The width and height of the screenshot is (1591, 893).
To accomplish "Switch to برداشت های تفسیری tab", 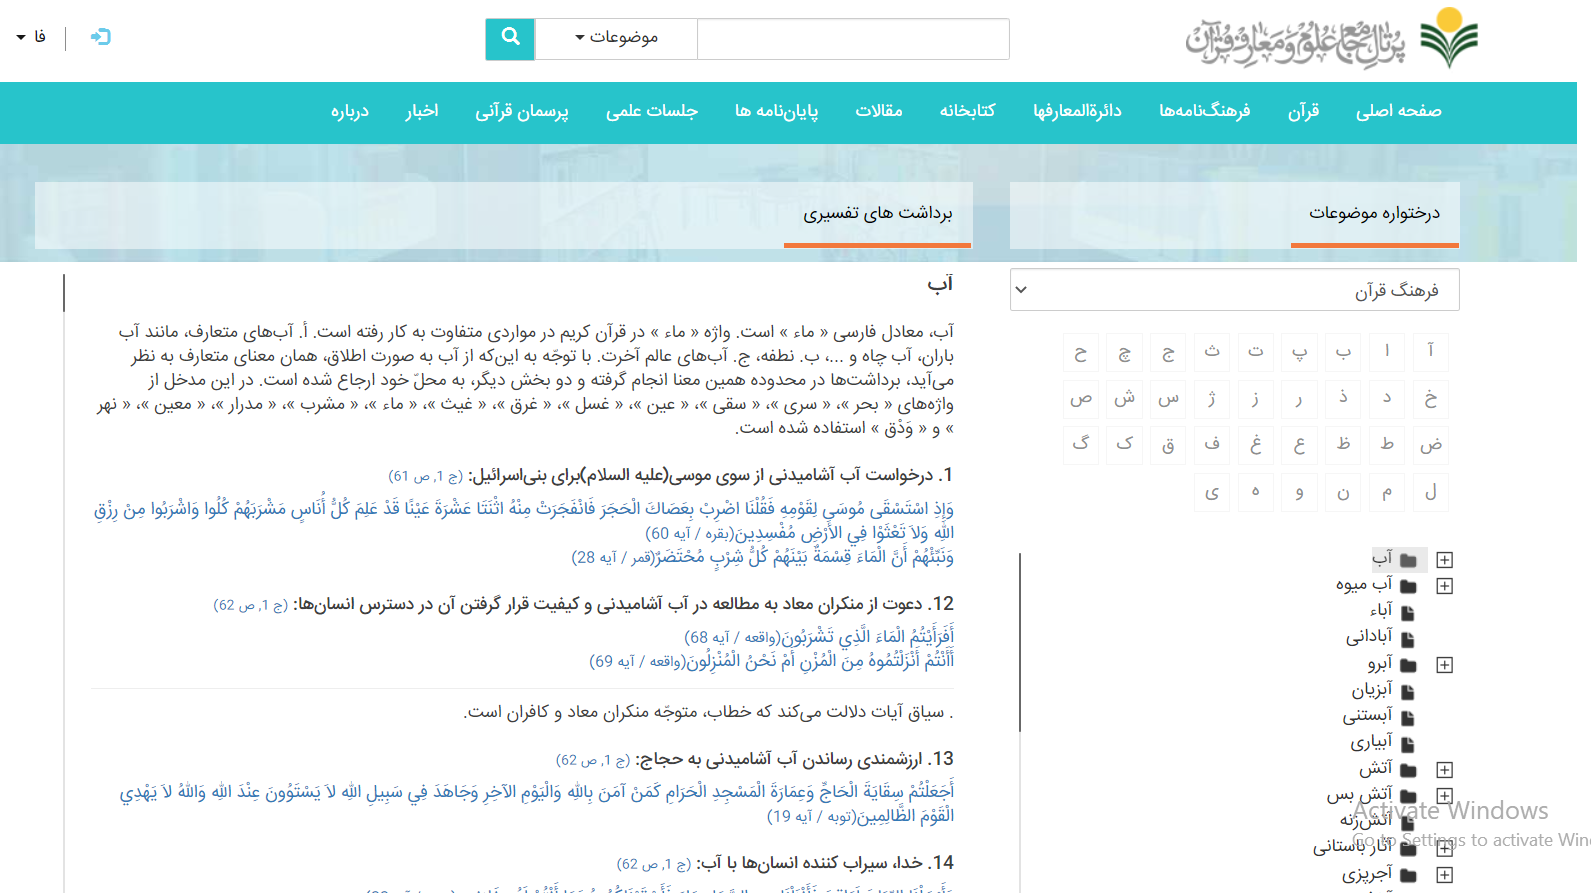I will click(877, 213).
